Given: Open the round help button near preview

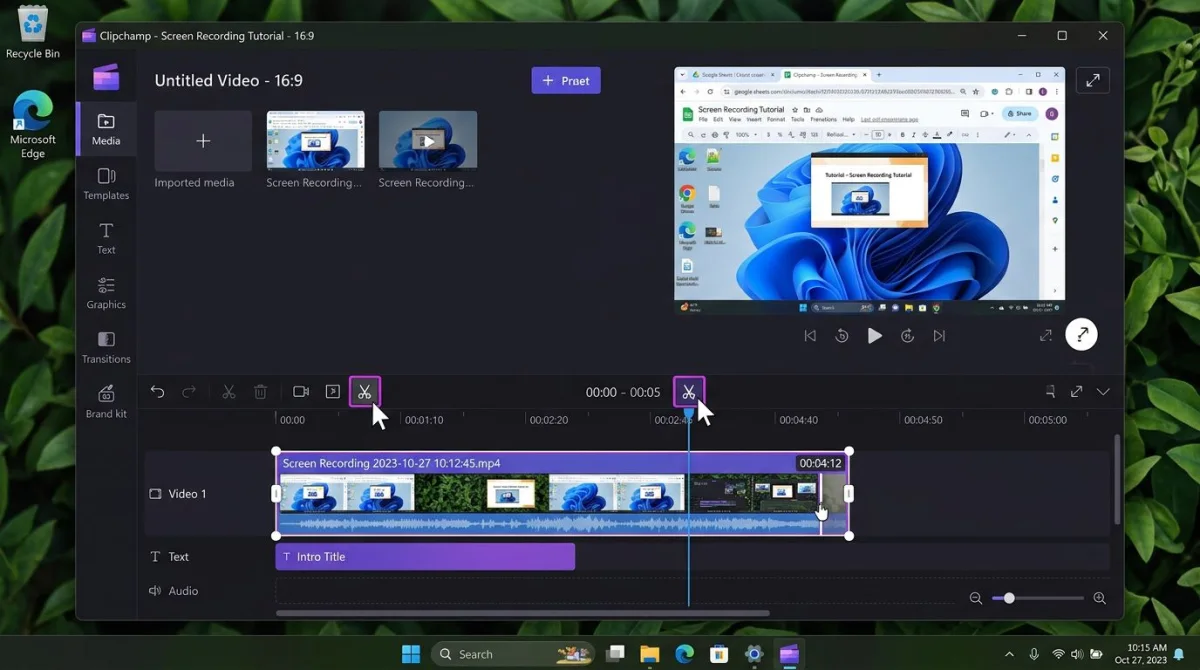Looking at the screenshot, I should 1081,334.
